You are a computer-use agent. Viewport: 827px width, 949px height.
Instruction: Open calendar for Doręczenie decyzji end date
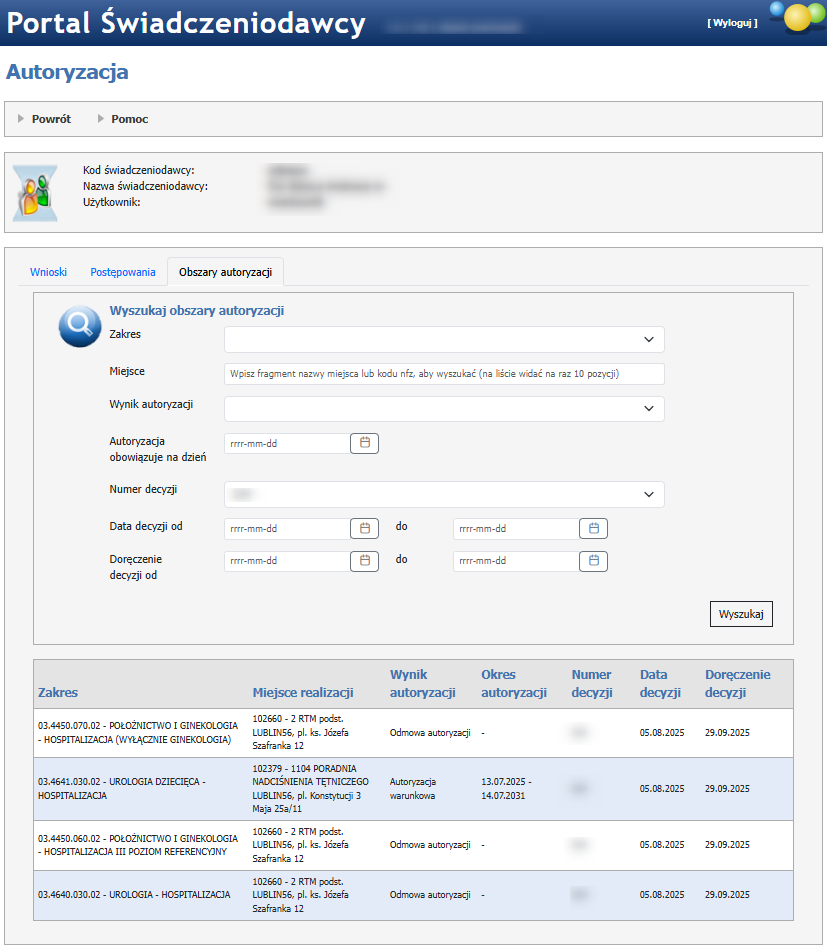(593, 561)
